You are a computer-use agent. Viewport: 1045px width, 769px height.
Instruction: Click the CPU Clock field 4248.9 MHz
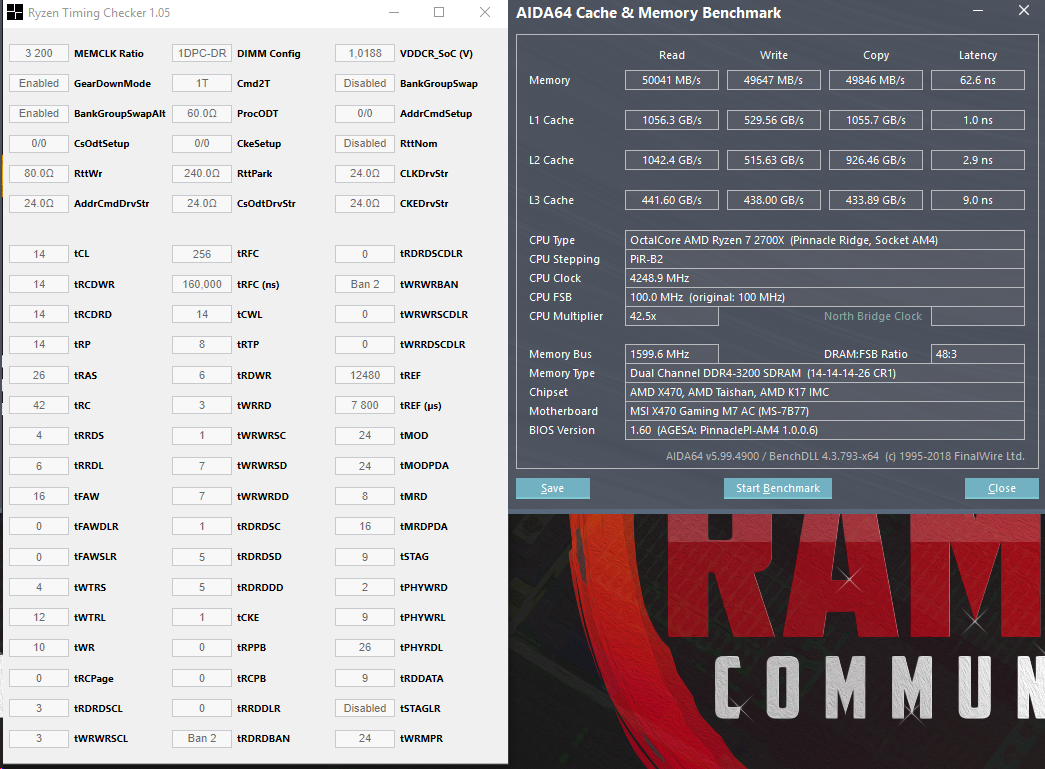click(x=824, y=278)
